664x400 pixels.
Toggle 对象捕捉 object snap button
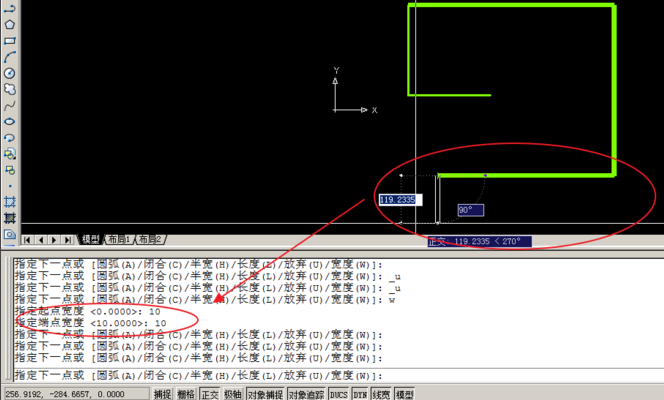click(265, 394)
